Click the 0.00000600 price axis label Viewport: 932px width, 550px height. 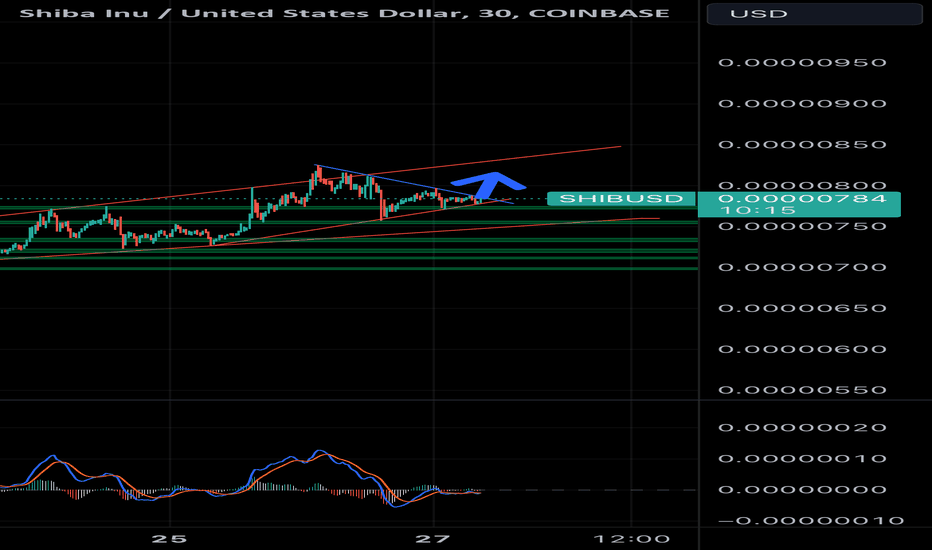(x=802, y=350)
